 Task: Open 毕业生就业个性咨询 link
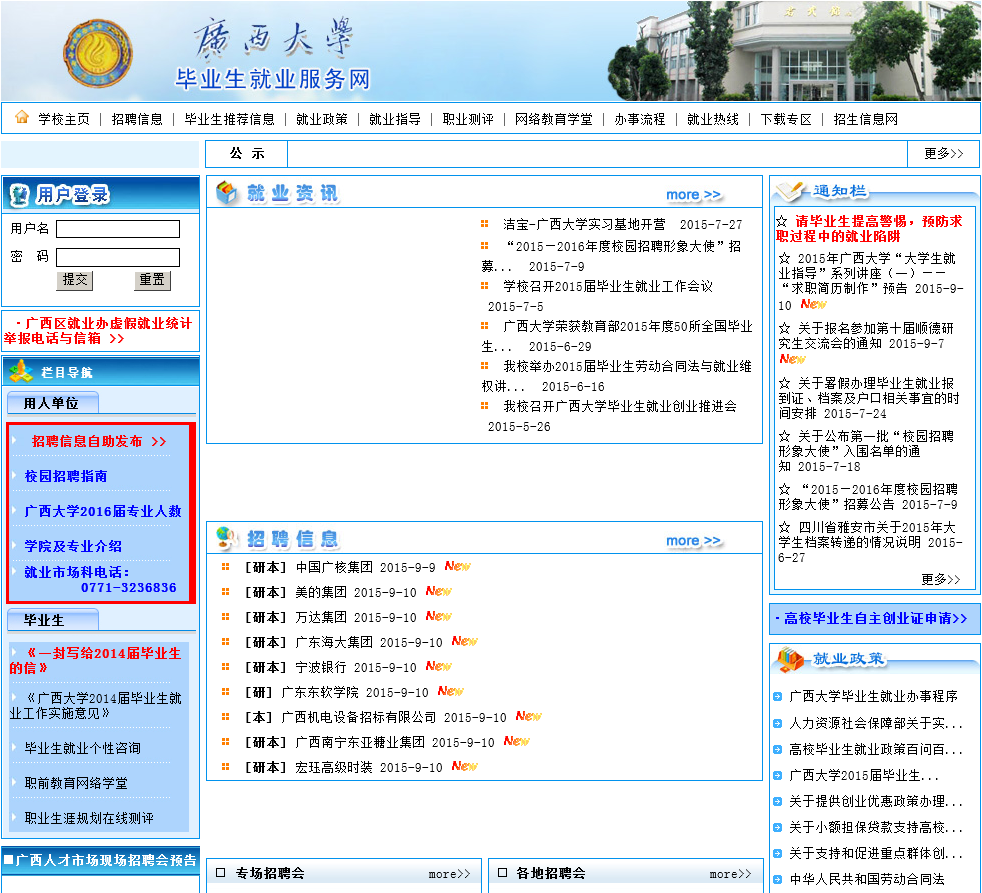(82, 748)
